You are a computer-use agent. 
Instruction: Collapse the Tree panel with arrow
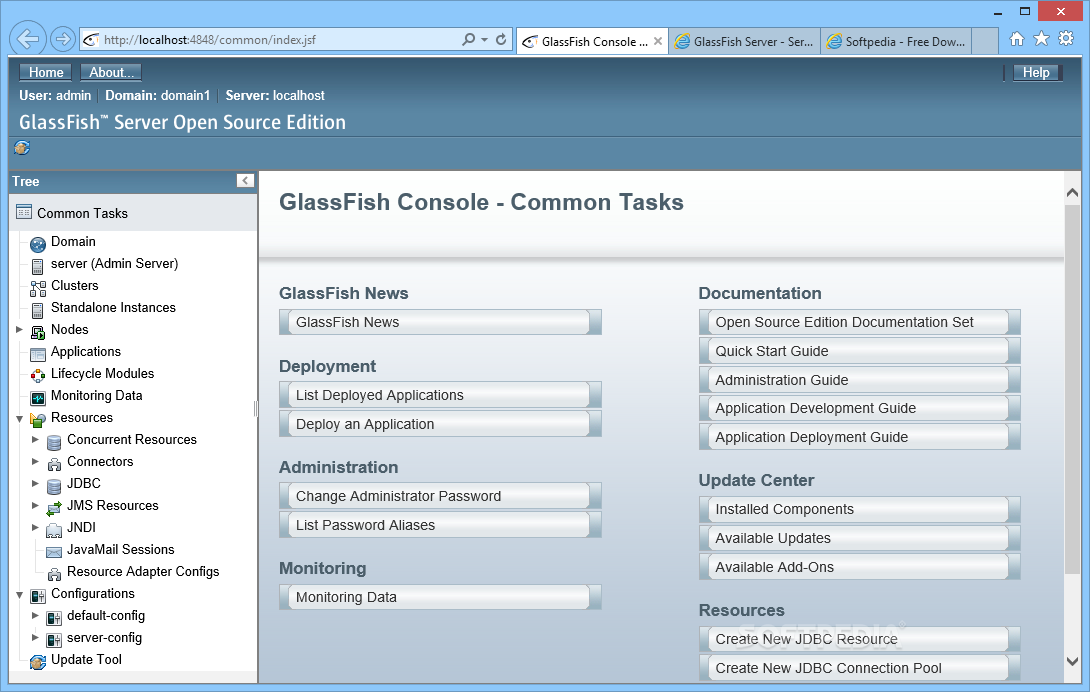point(245,181)
